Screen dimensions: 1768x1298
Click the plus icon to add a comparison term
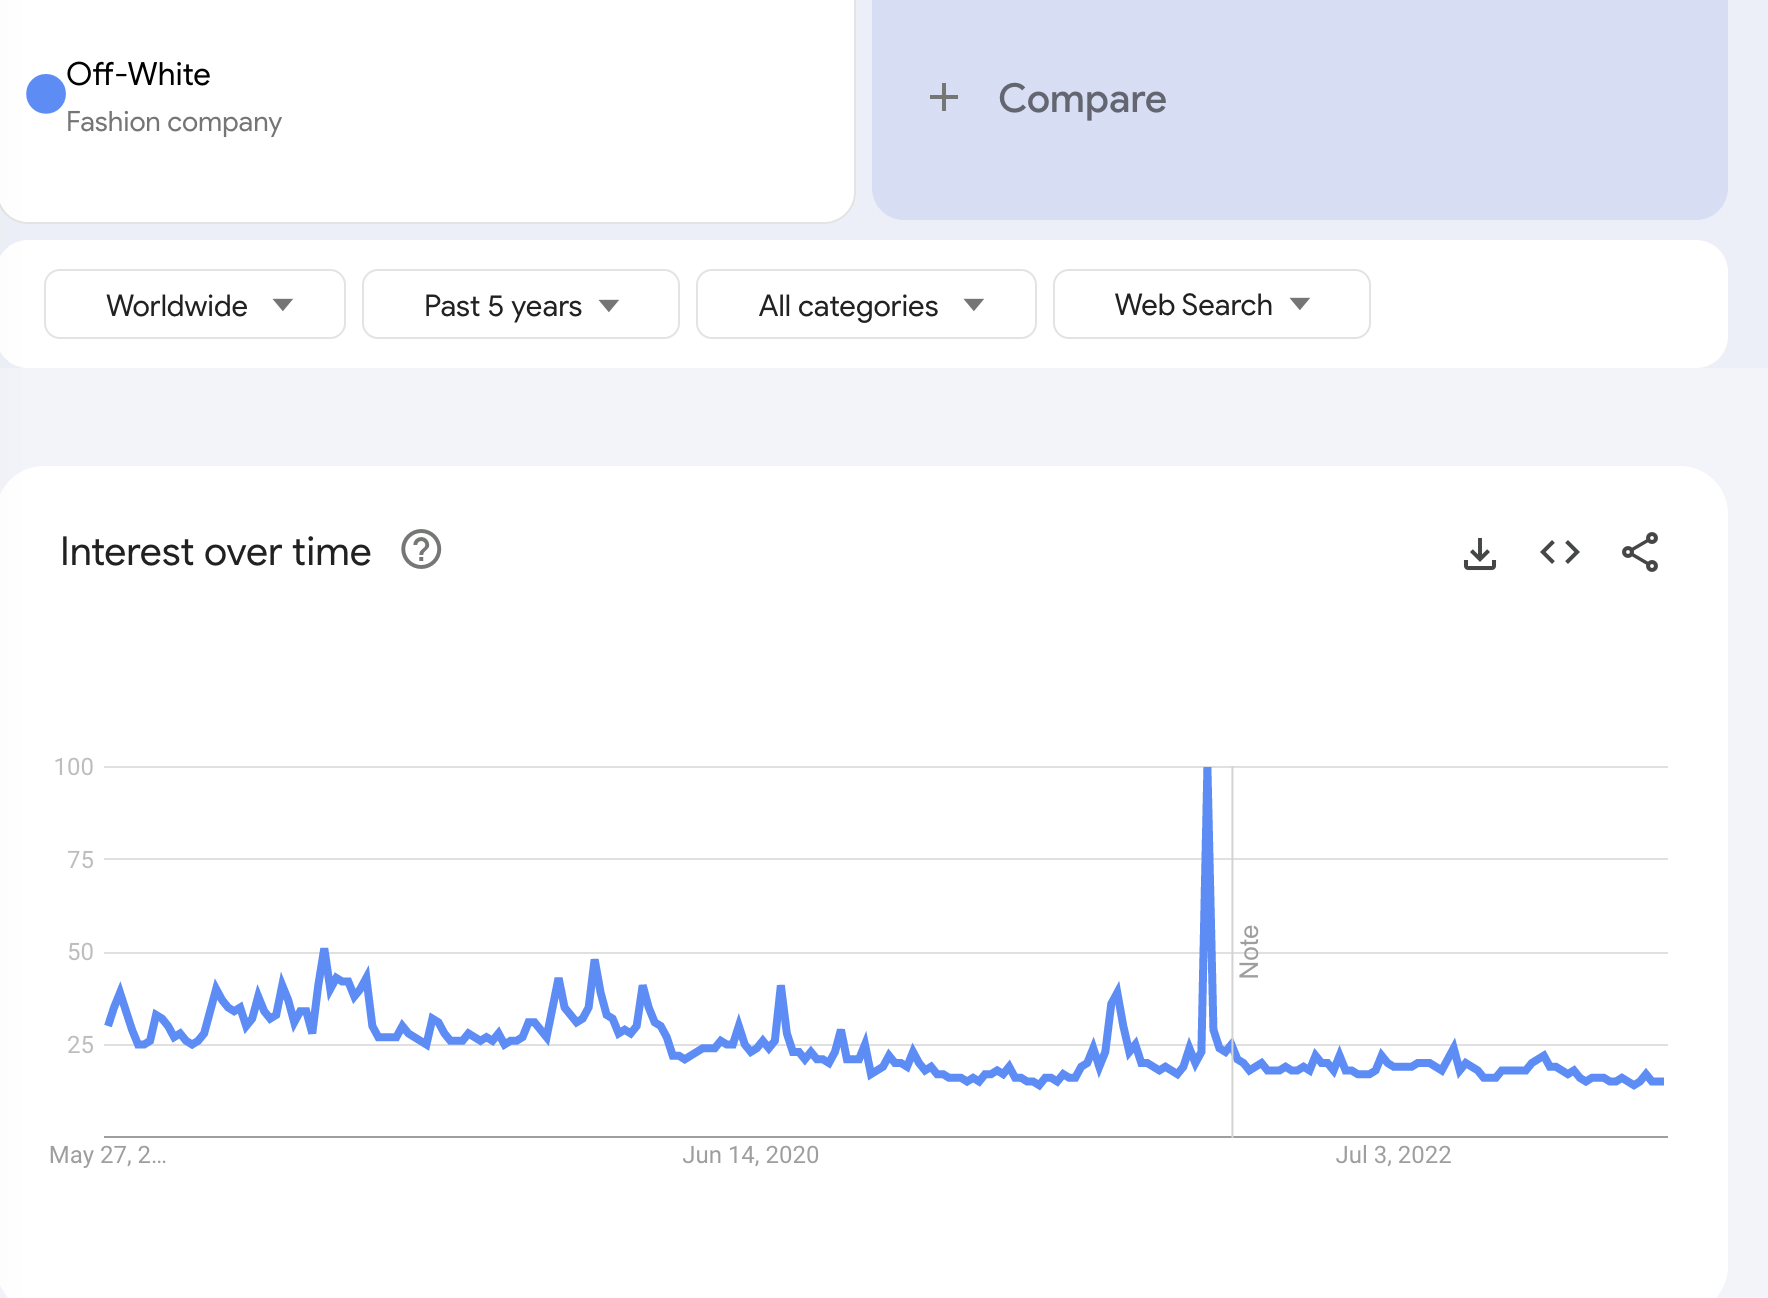point(944,97)
